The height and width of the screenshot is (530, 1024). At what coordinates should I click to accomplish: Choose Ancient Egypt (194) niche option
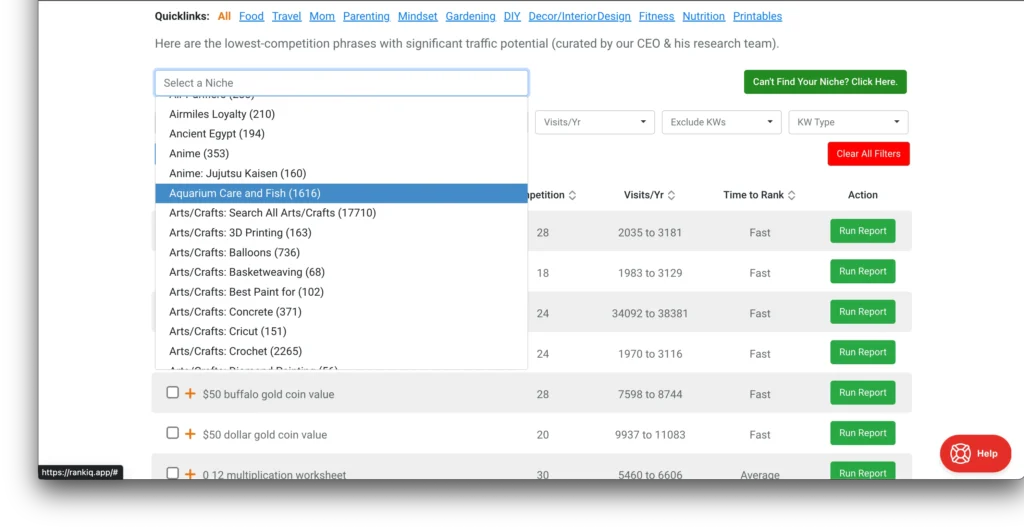coord(341,134)
